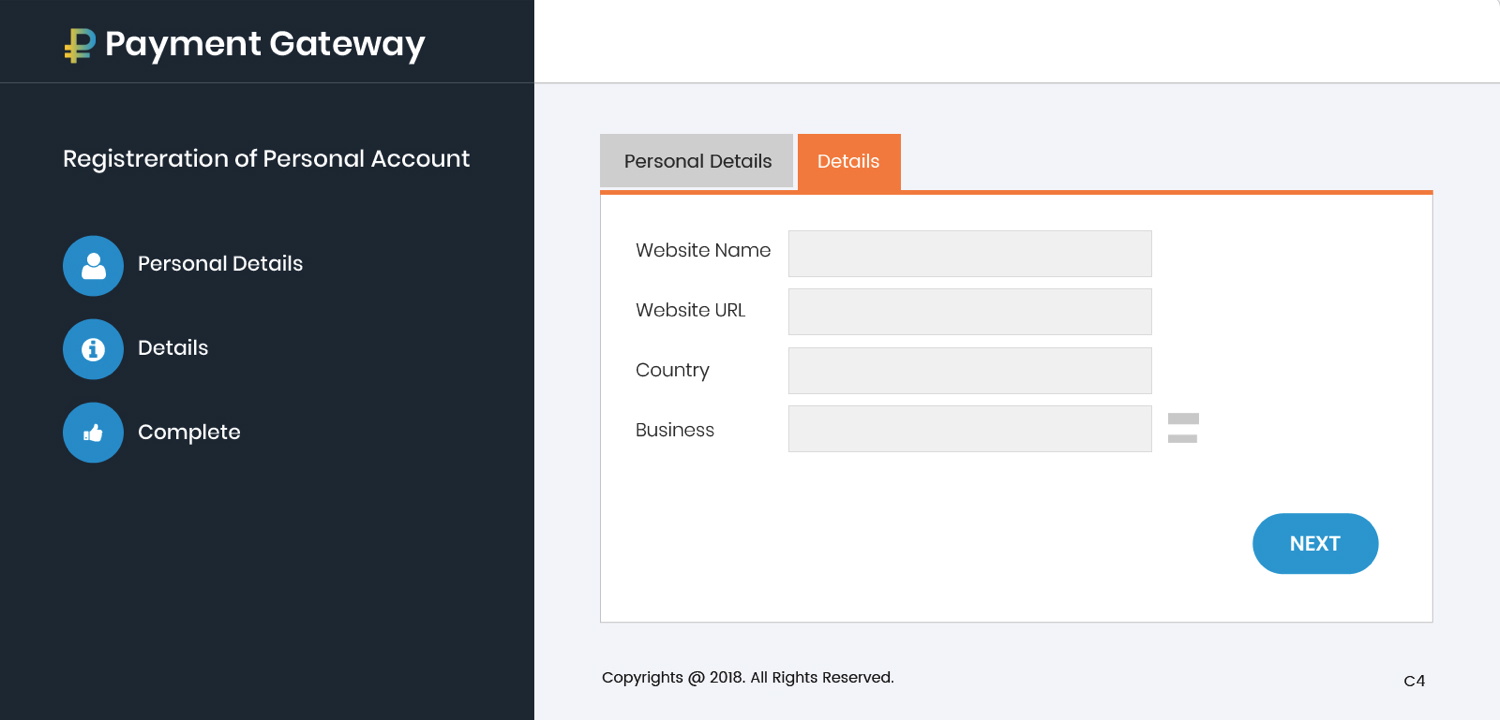This screenshot has width=1500, height=720.
Task: Click the Complete thumbs-up icon
Action: 93,433
